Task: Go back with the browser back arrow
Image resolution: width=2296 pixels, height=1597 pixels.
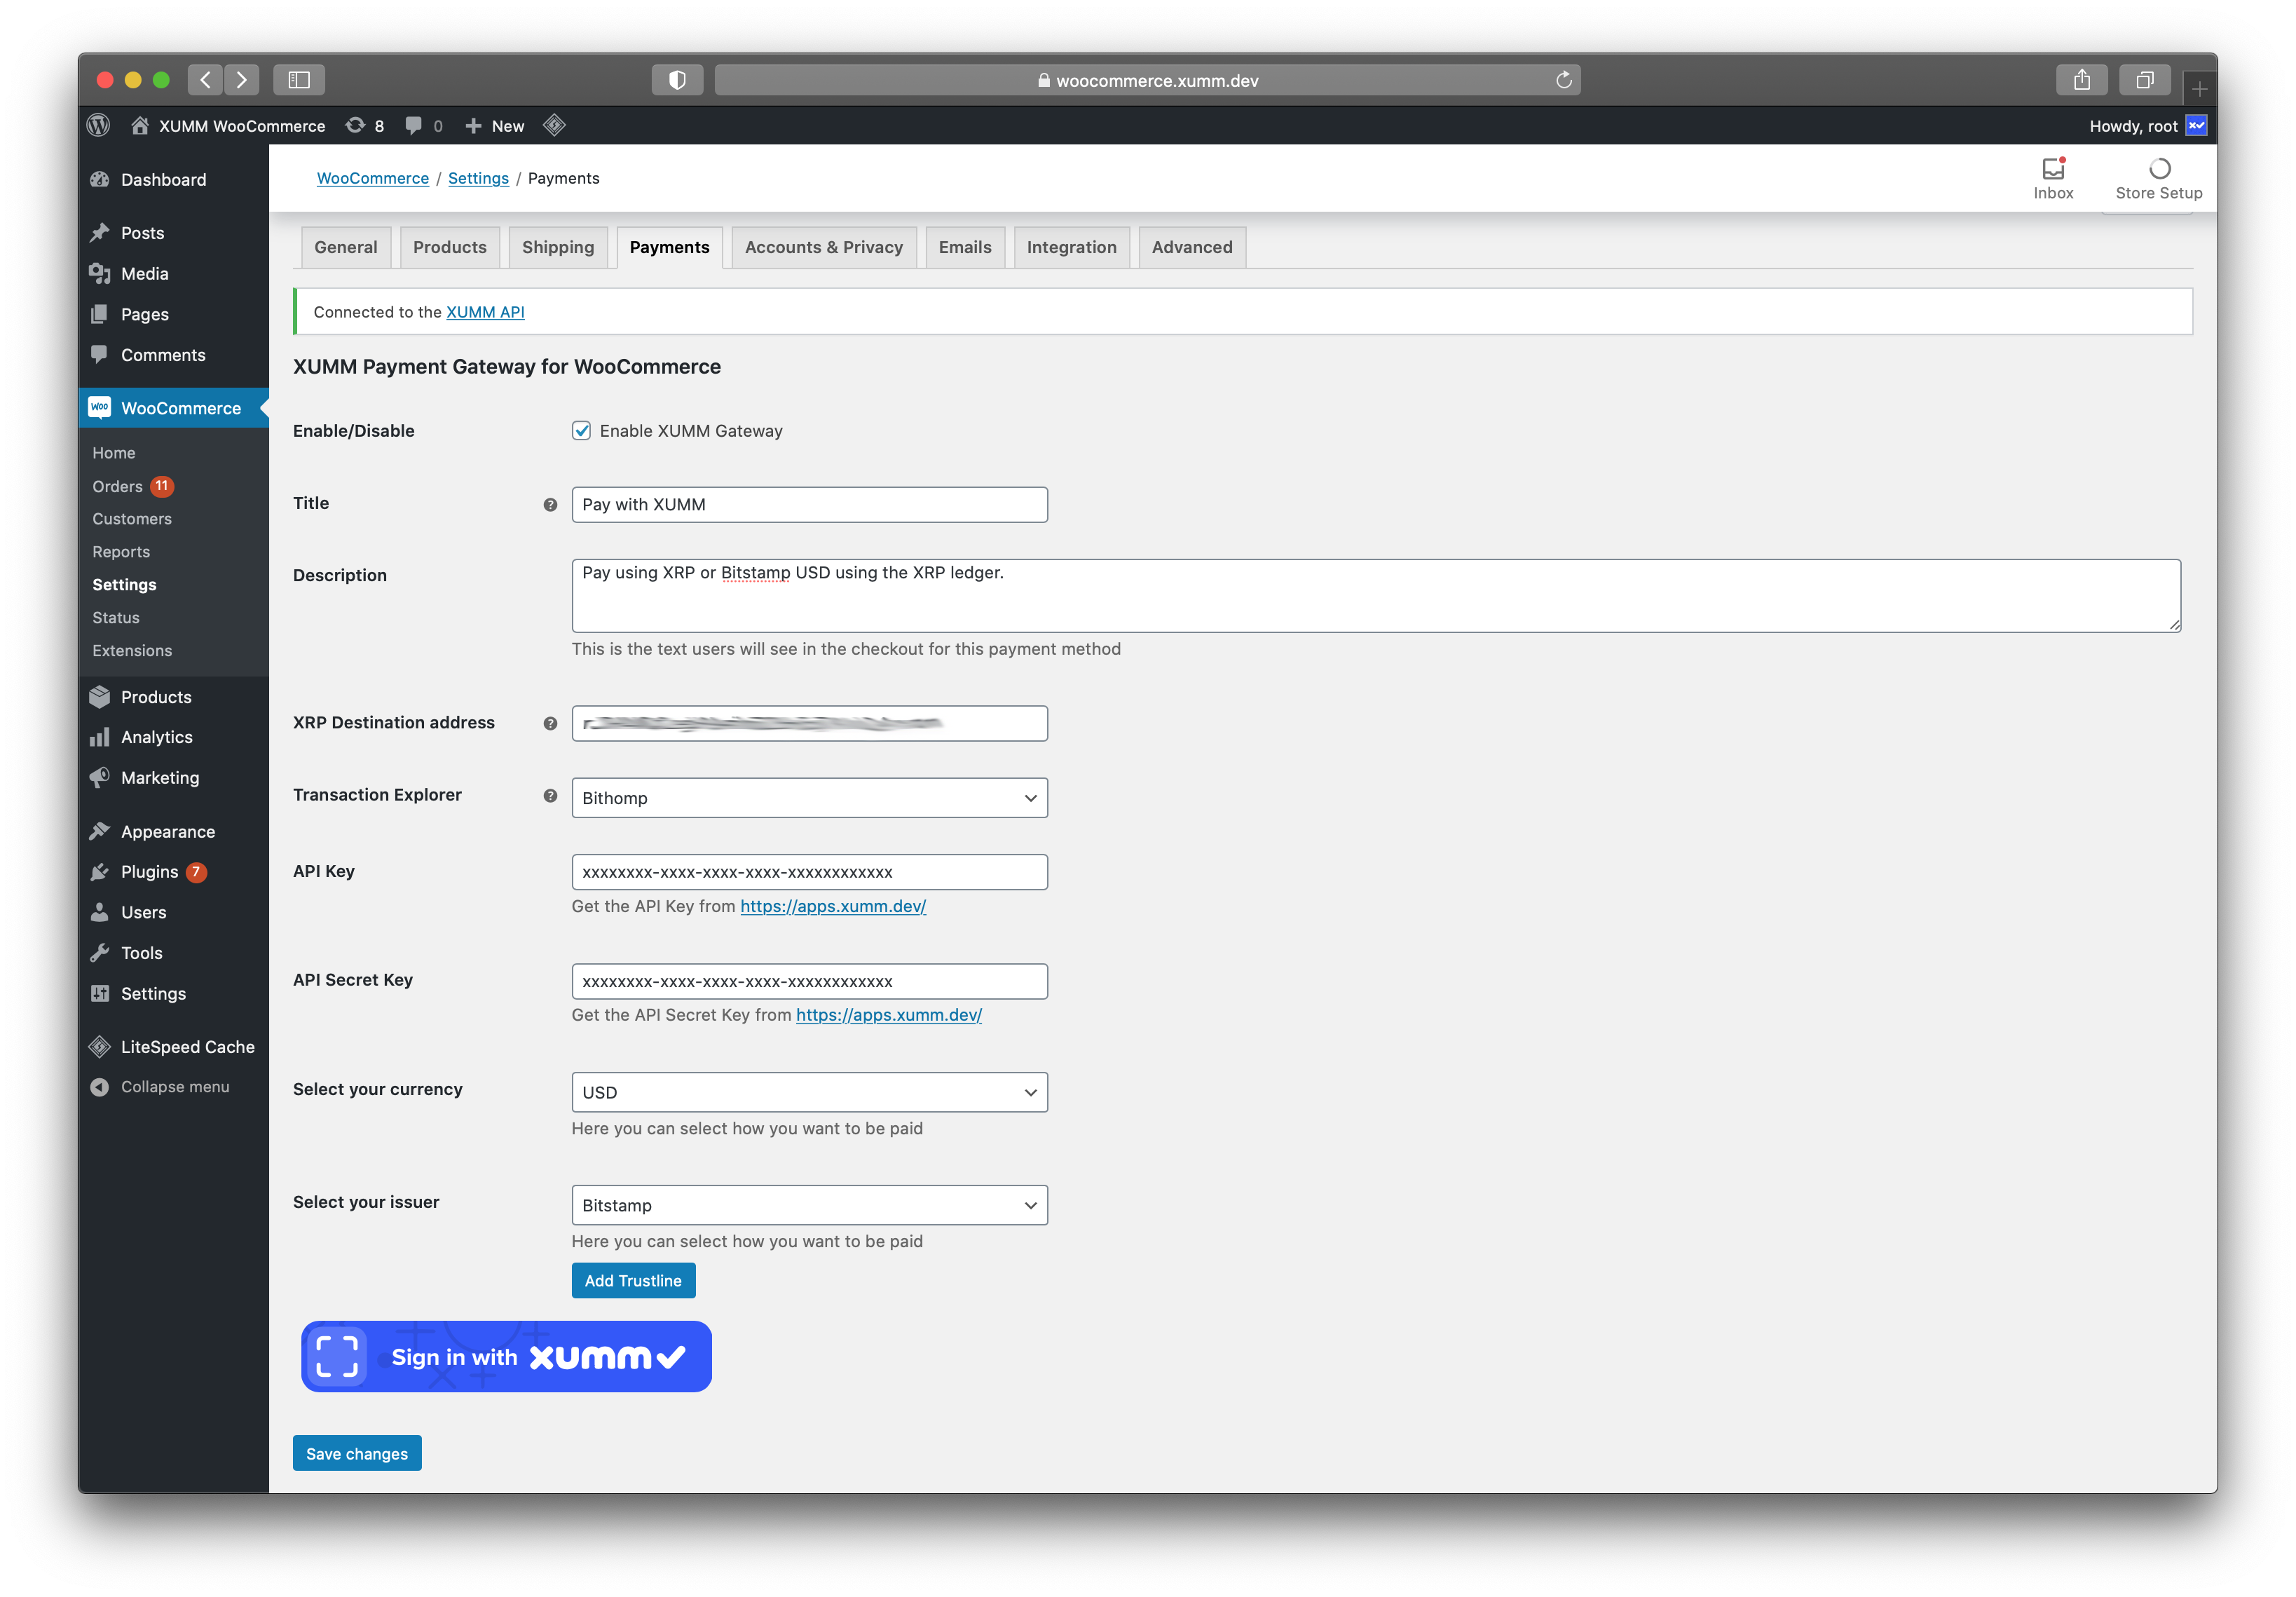Action: point(205,80)
